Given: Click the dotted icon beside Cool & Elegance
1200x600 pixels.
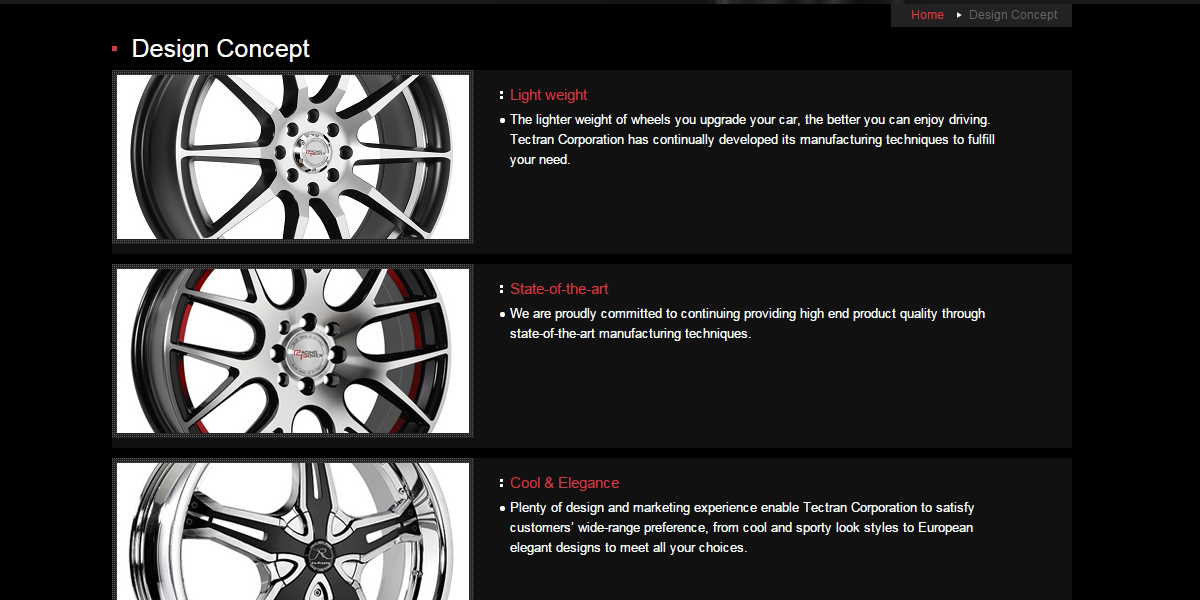Looking at the screenshot, I should 502,483.
